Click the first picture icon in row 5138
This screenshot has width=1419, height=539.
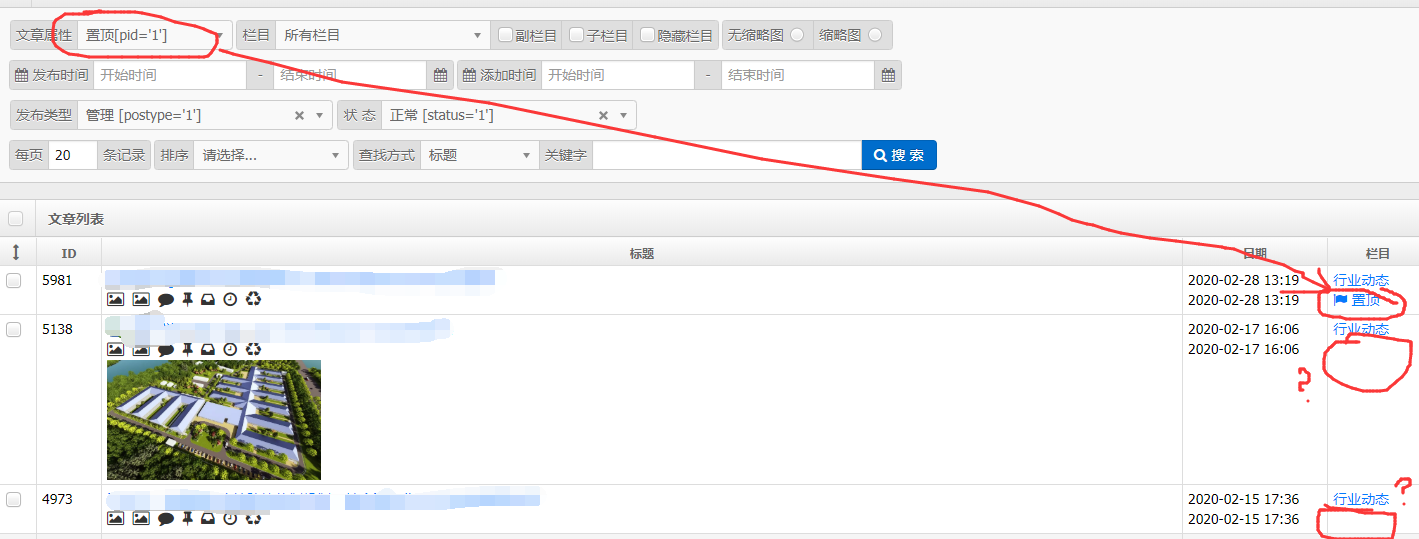pos(116,349)
